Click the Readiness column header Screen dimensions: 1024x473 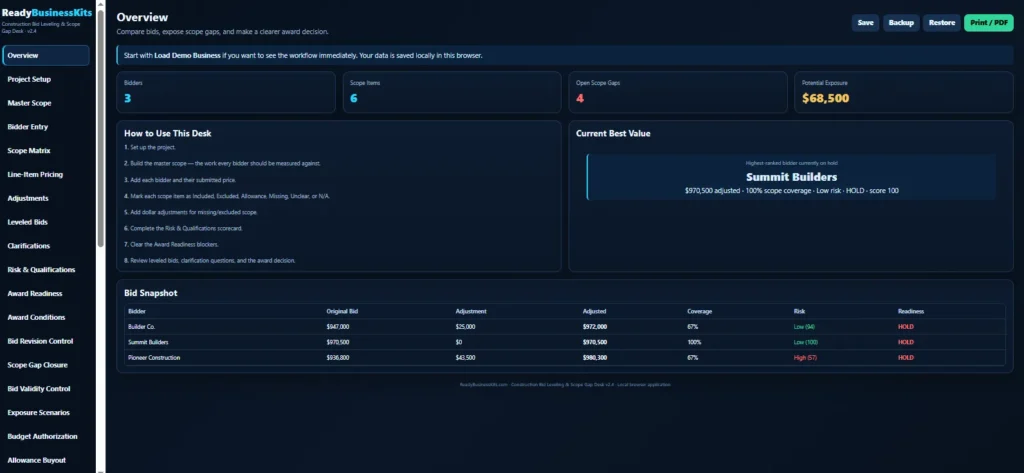(x=911, y=312)
